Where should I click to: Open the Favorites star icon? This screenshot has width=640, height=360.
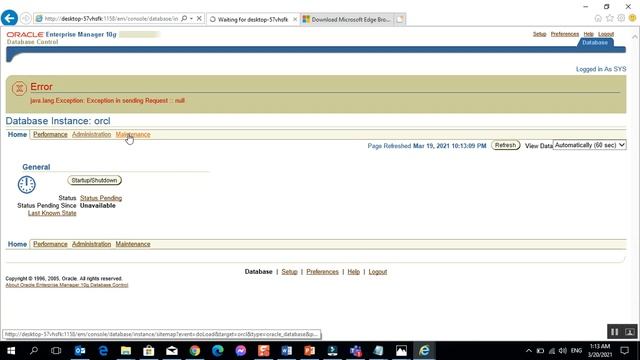click(610, 18)
